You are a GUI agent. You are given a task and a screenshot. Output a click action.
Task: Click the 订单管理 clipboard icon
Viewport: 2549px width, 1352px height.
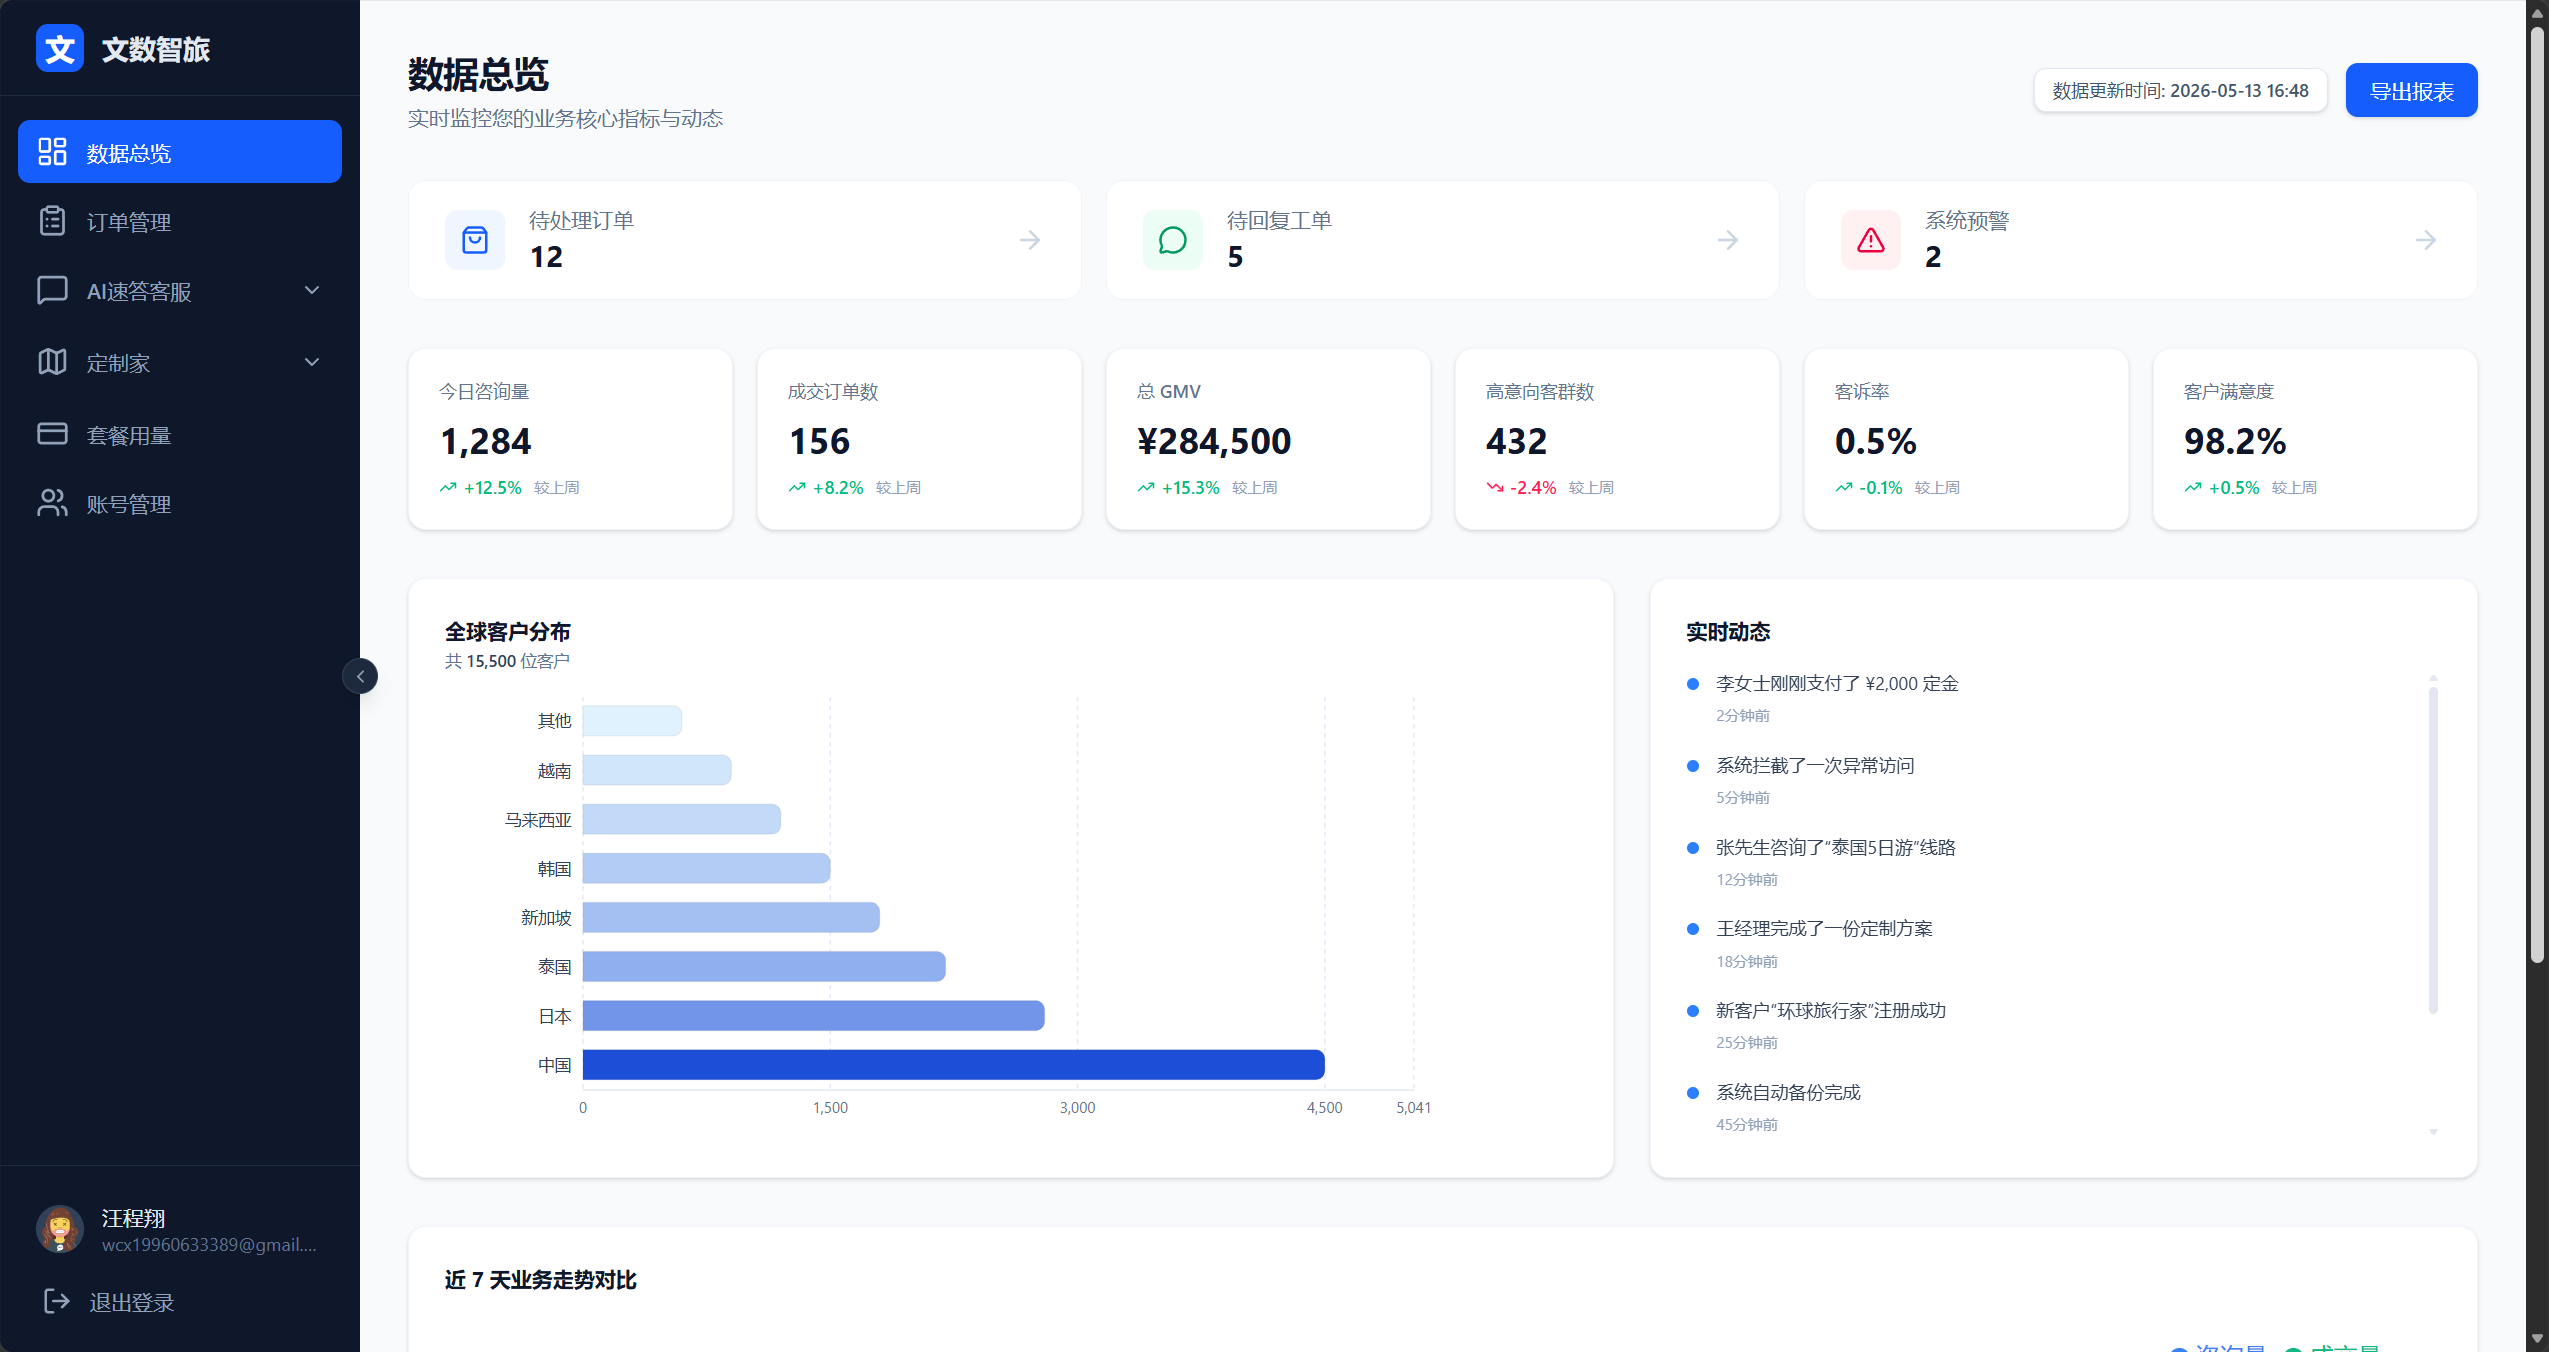point(52,221)
